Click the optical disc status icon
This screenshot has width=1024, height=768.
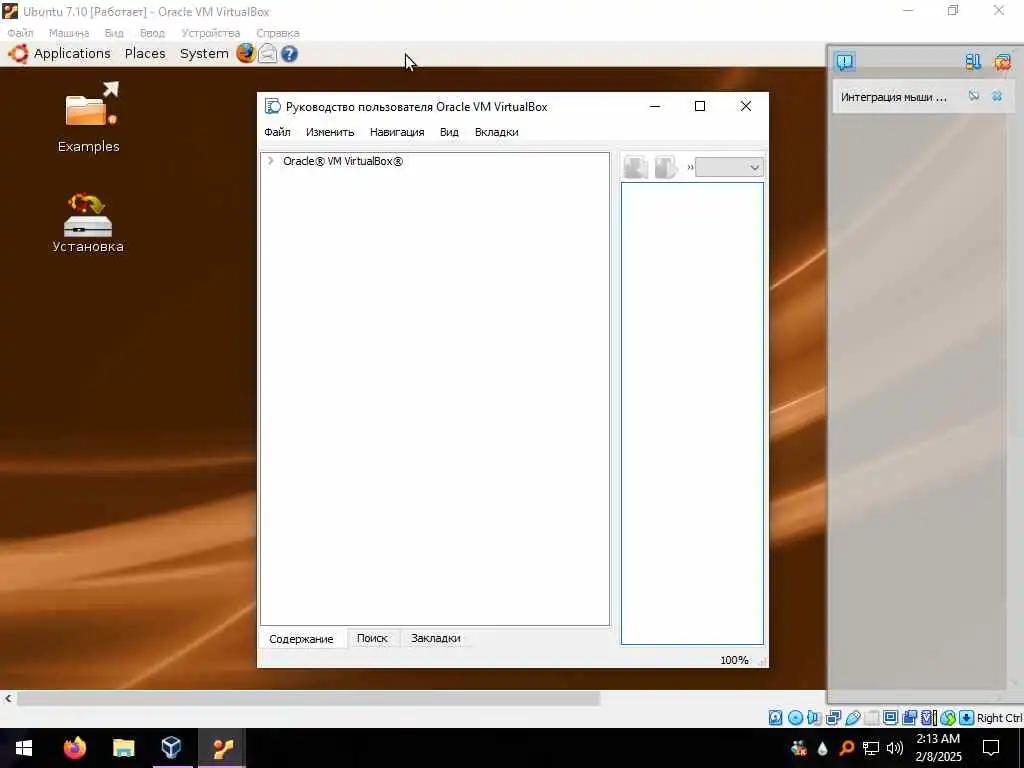coord(795,718)
